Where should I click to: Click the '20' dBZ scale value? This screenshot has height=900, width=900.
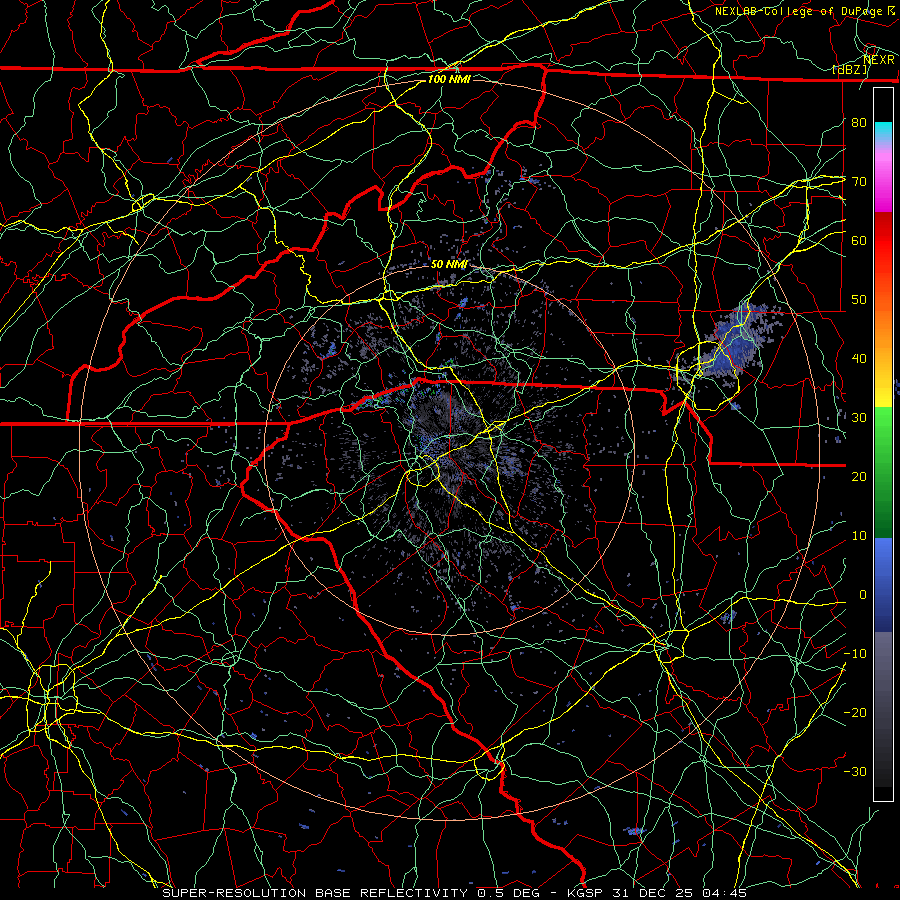point(859,476)
